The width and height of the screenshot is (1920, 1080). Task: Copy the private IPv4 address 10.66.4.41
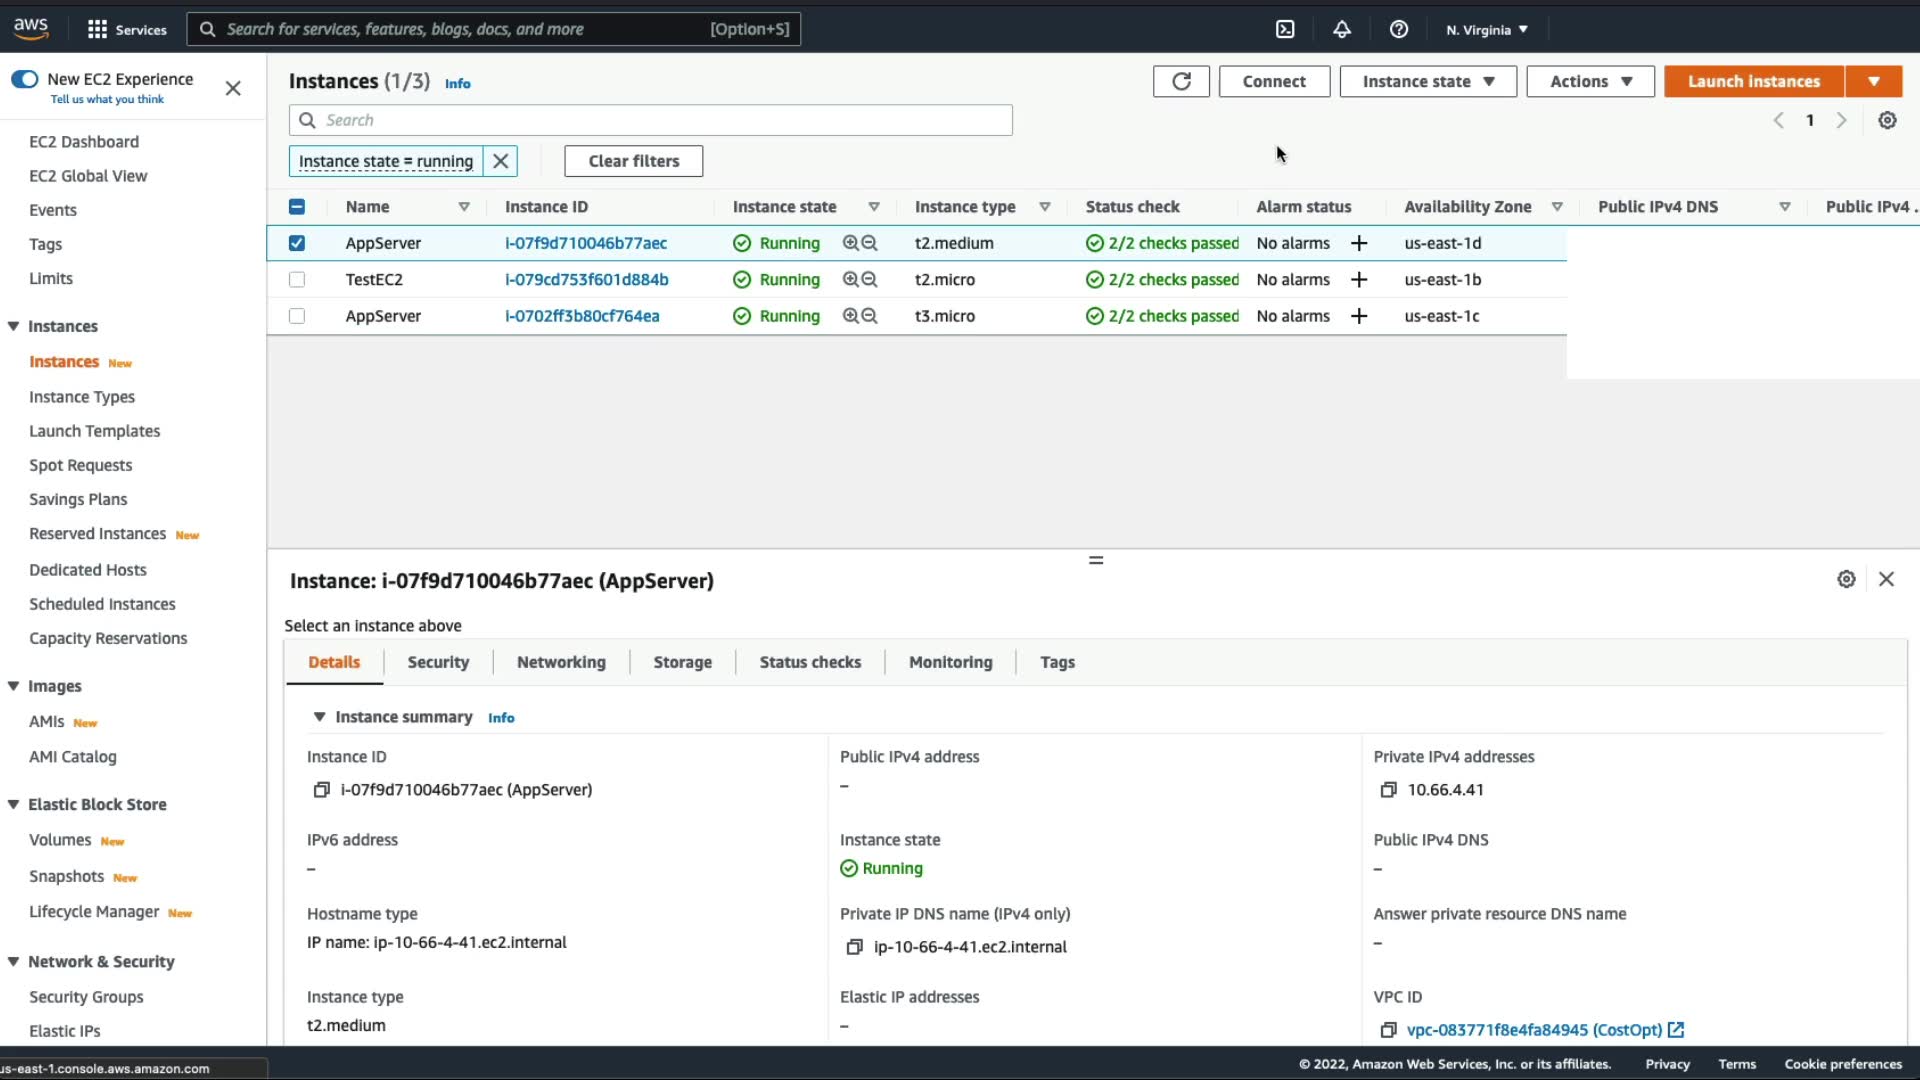tap(1388, 790)
